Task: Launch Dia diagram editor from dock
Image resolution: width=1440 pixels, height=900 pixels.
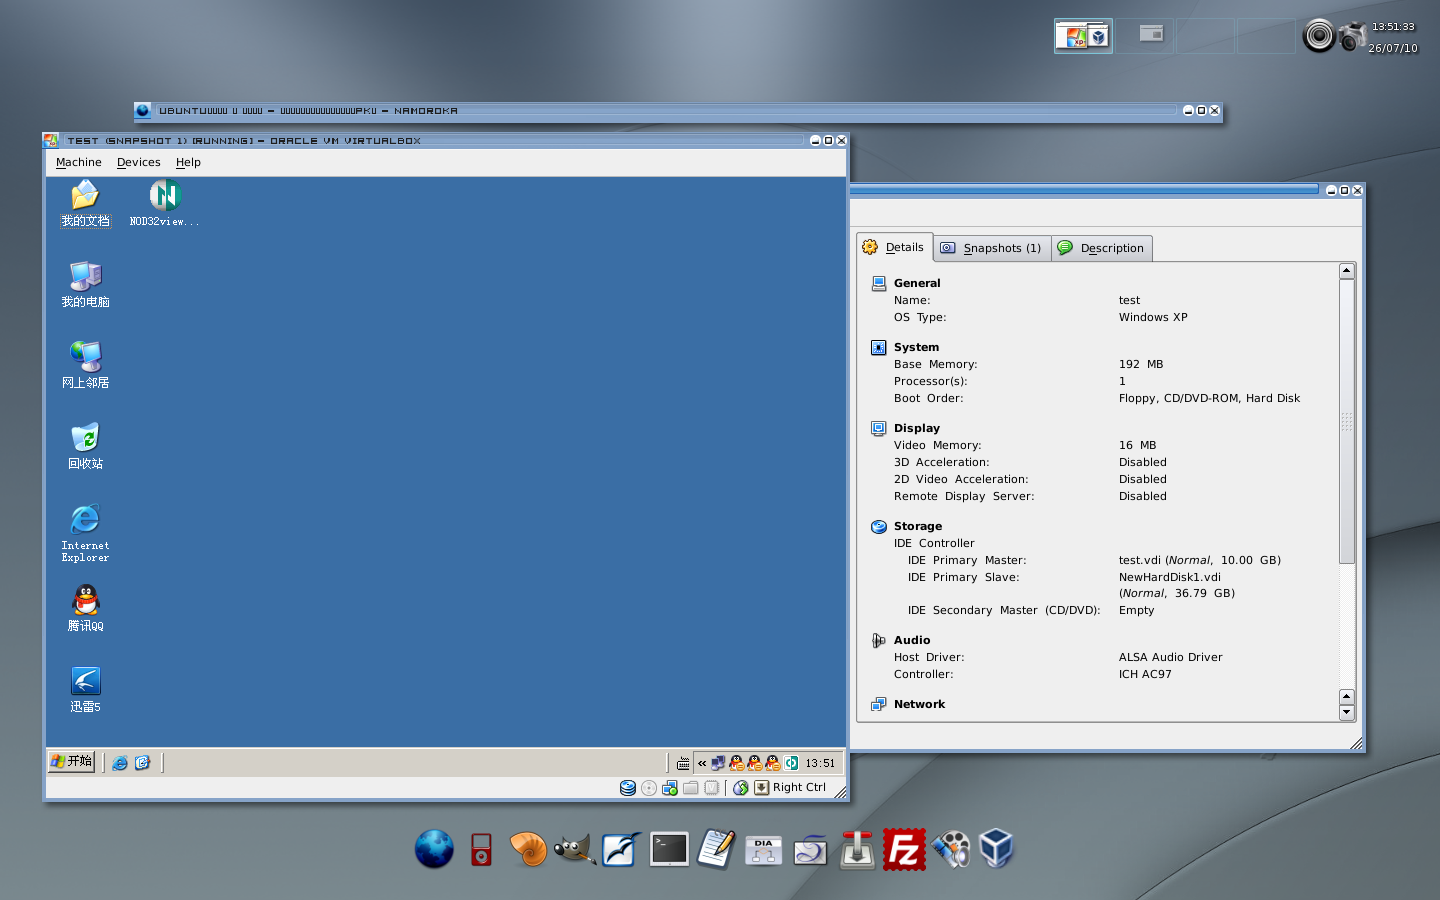Action: tap(763, 849)
